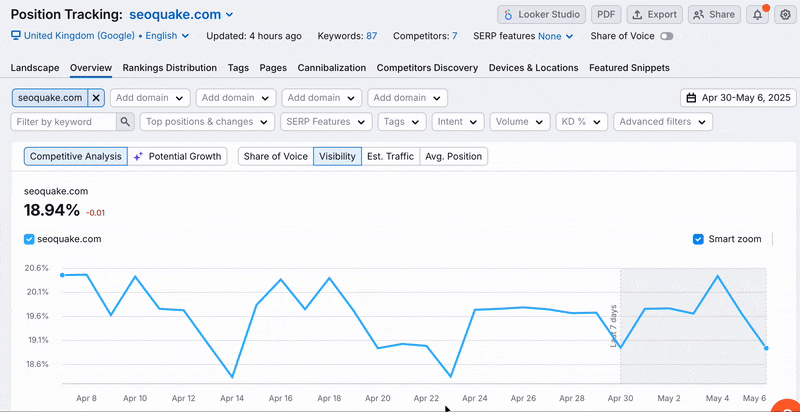Switch to Rankings Distribution tab

169,68
